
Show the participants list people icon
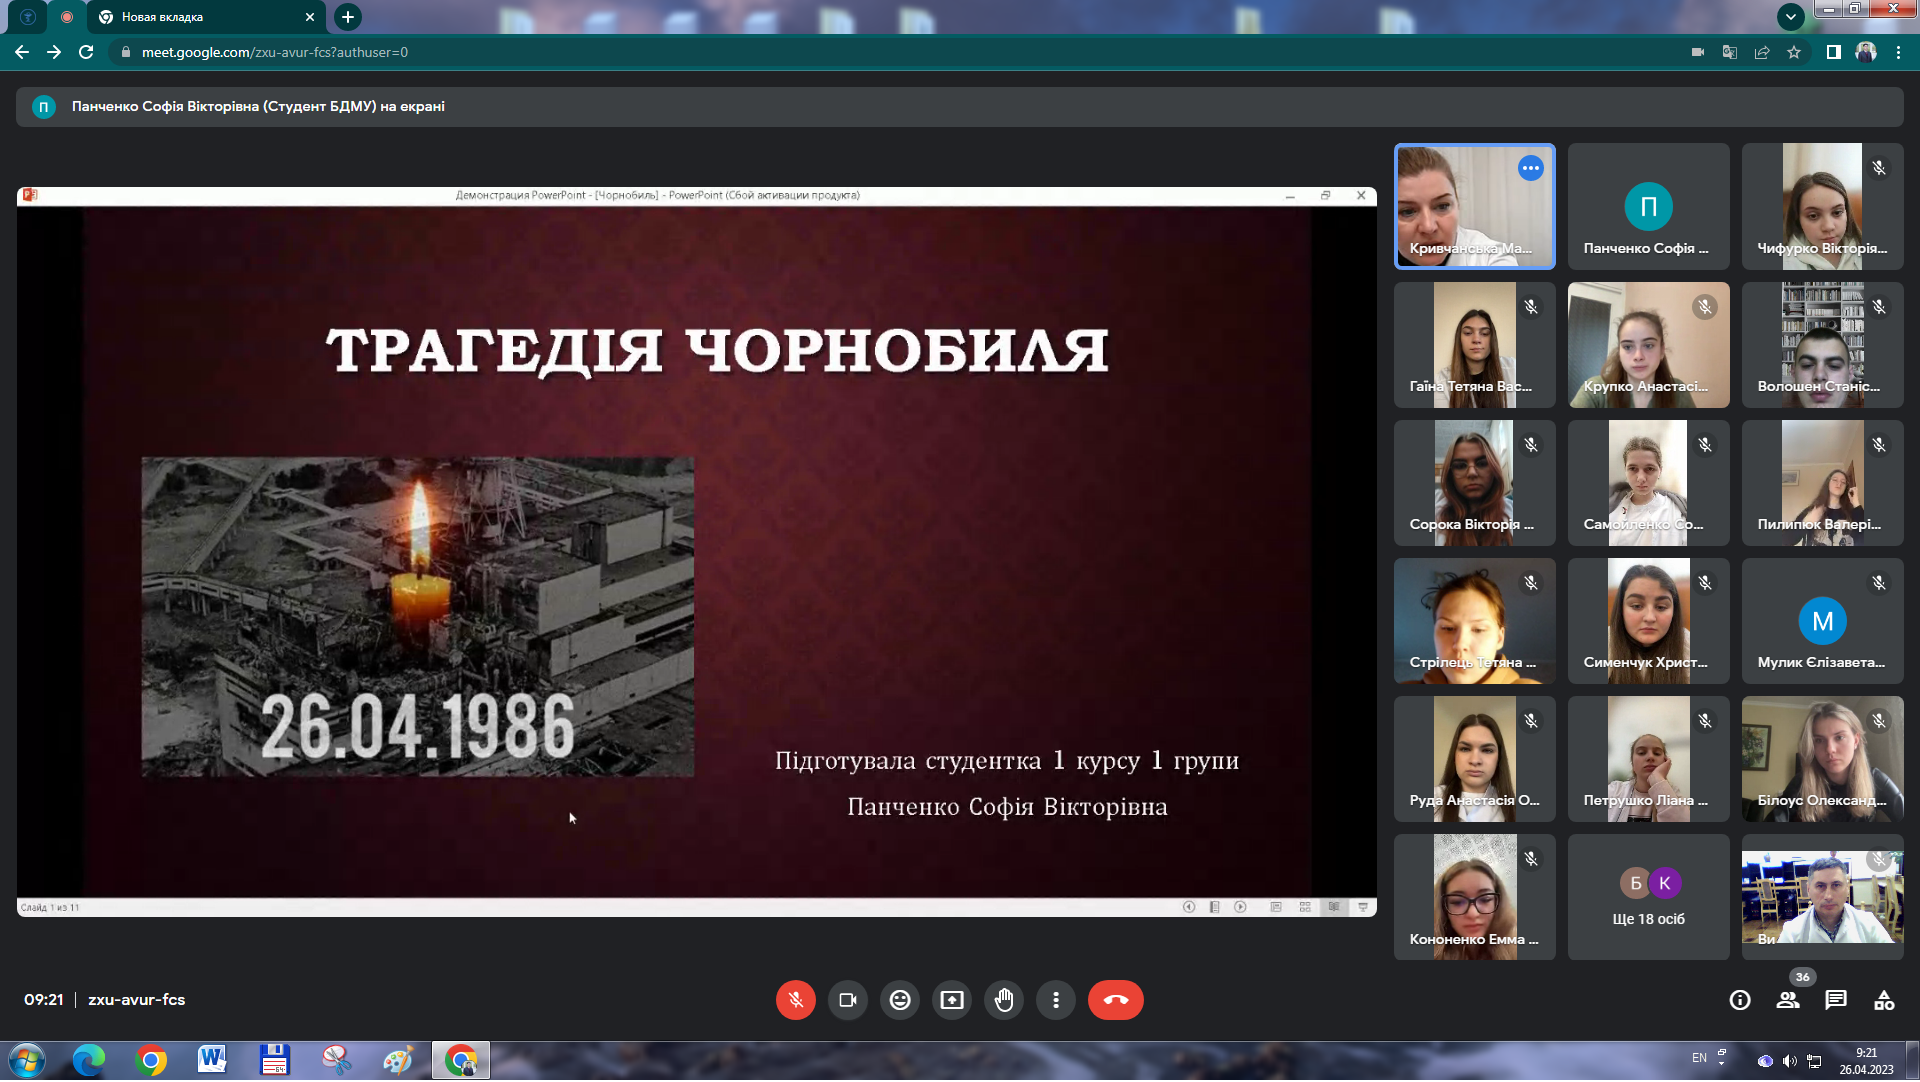(1787, 1001)
